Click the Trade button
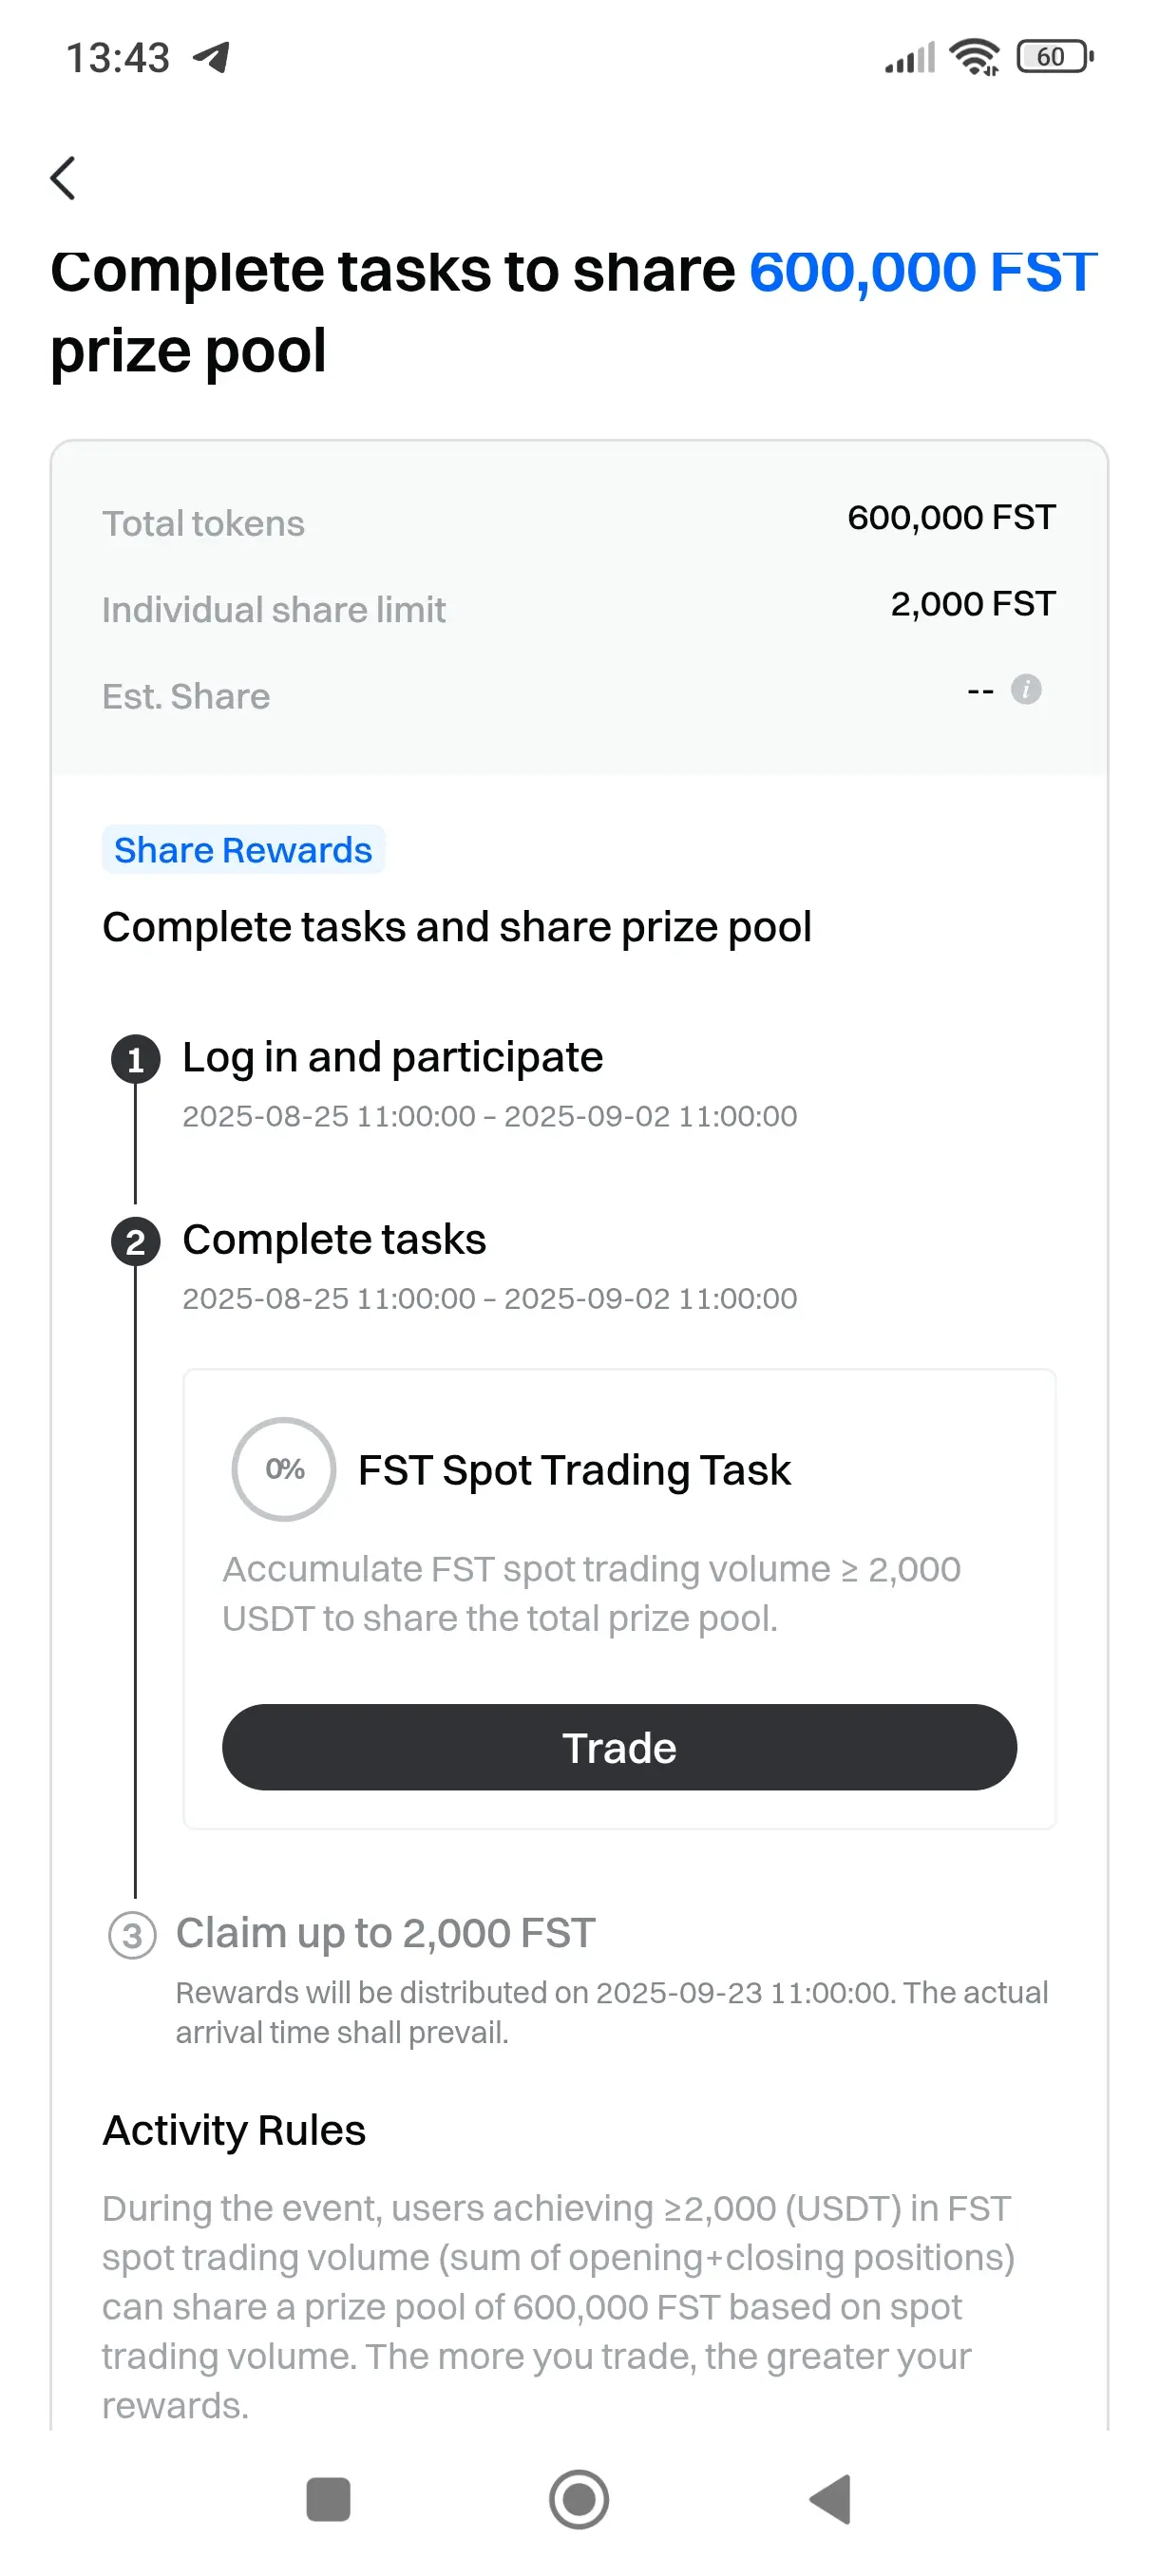 [x=619, y=1748]
